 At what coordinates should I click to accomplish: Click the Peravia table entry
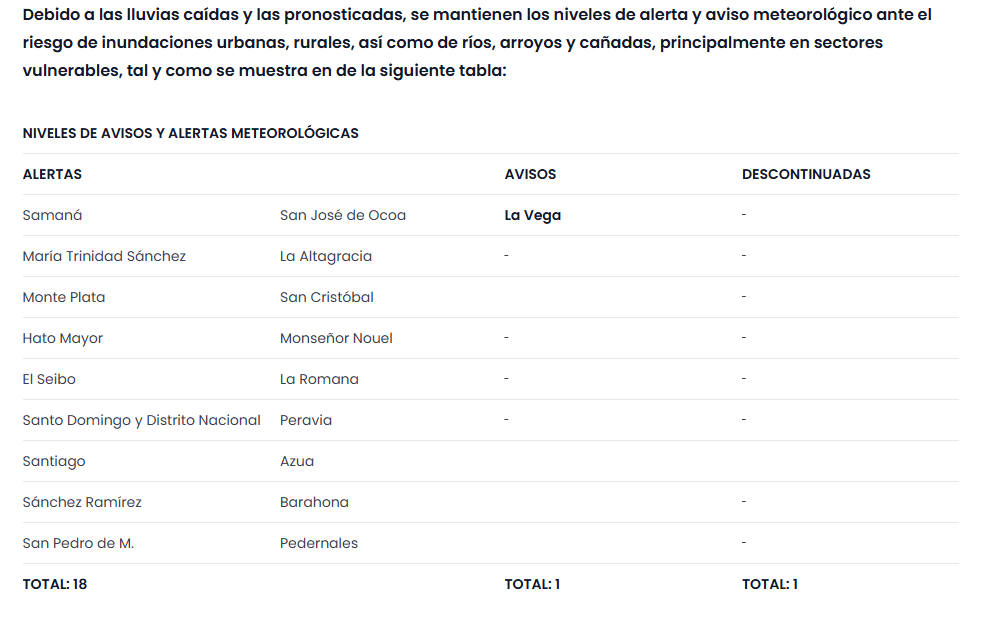click(x=305, y=420)
